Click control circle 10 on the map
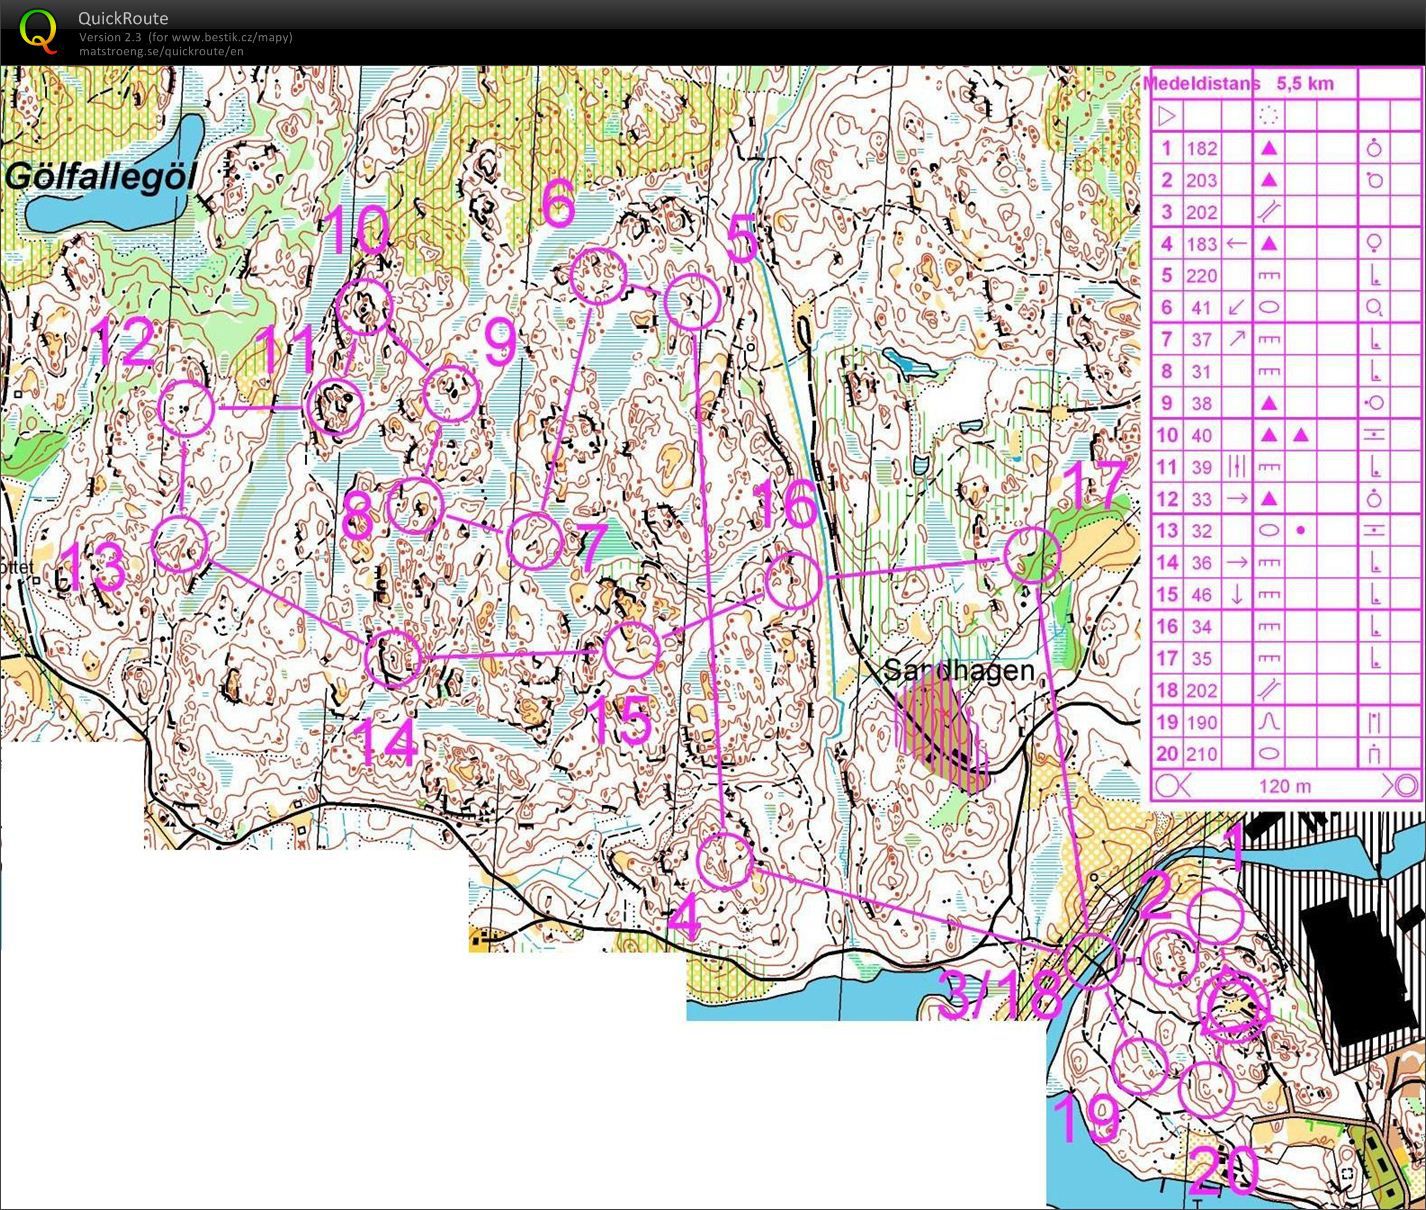 coord(363,306)
